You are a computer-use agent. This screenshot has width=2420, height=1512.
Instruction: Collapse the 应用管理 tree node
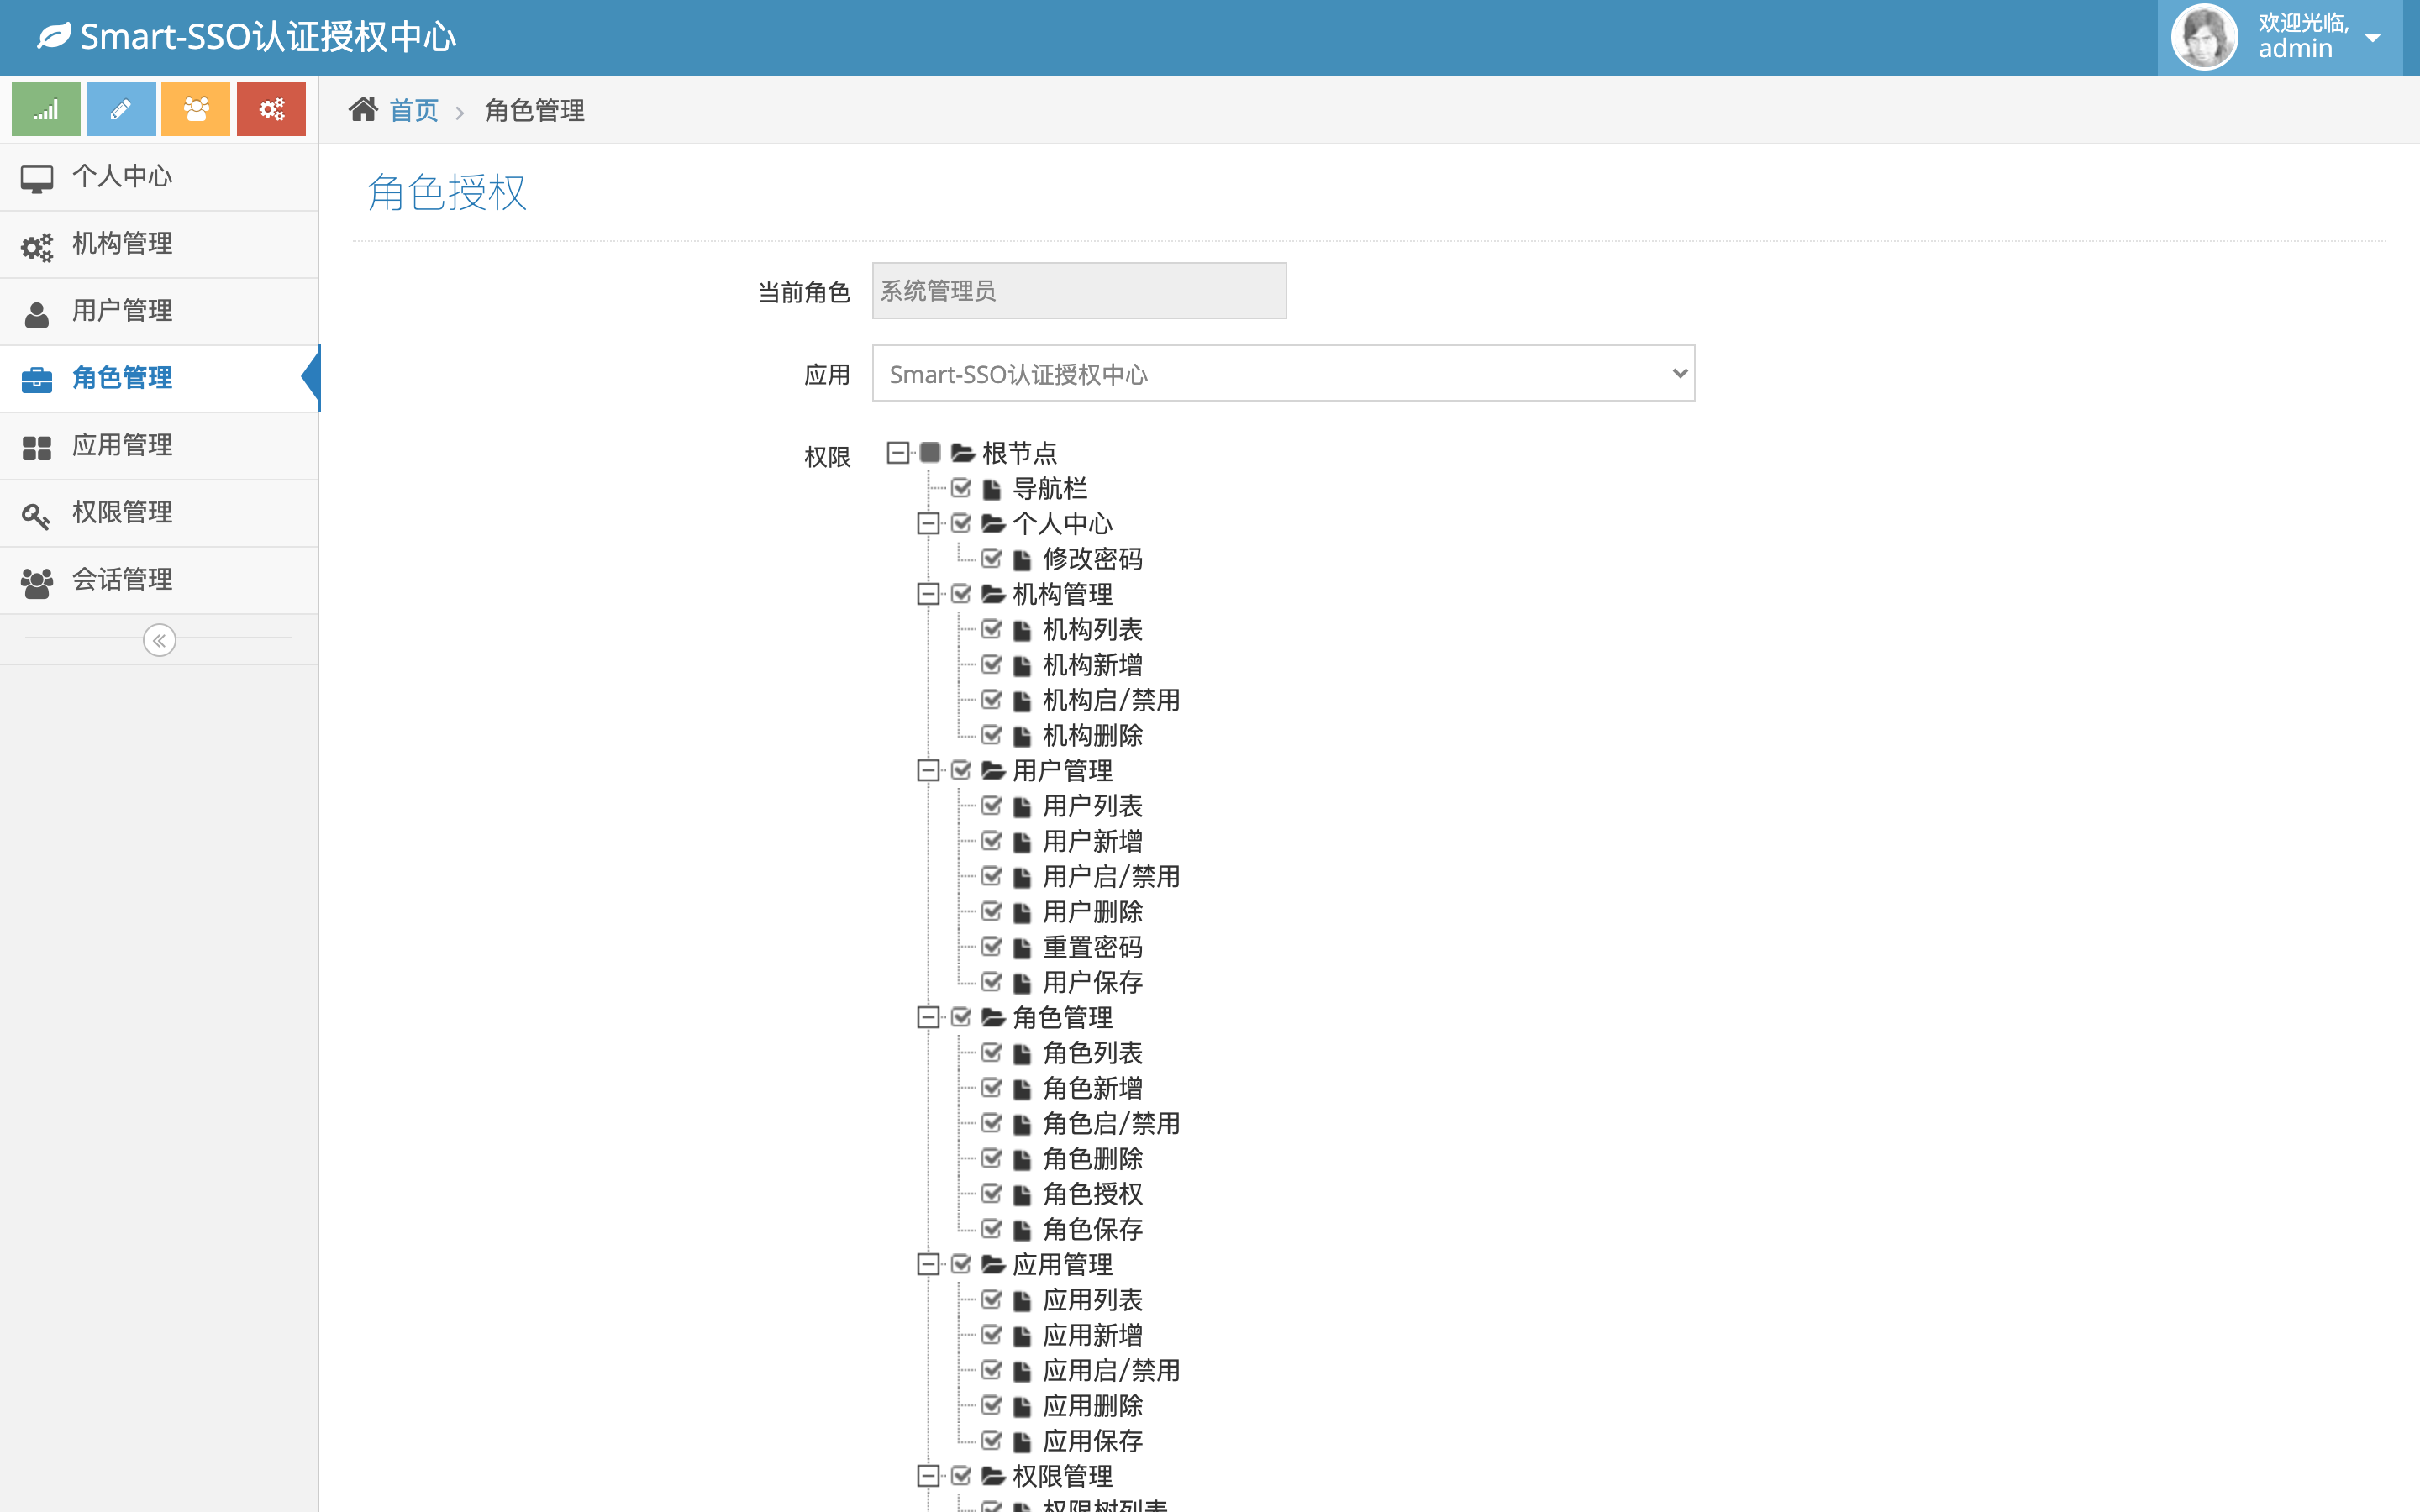click(928, 1264)
